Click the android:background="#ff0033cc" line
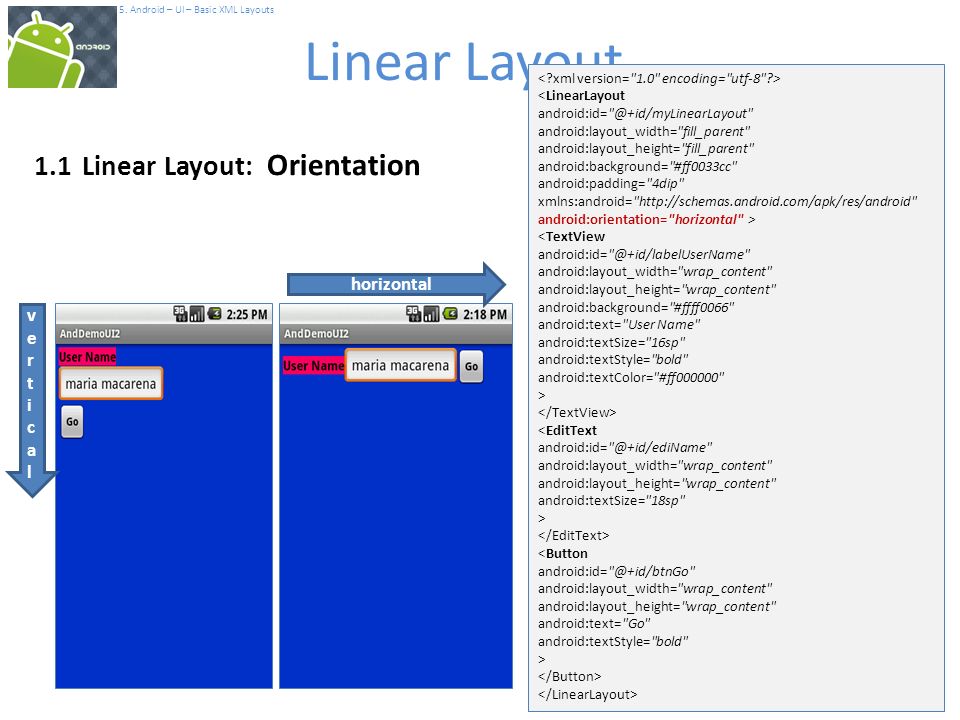960x720 pixels. (637, 167)
